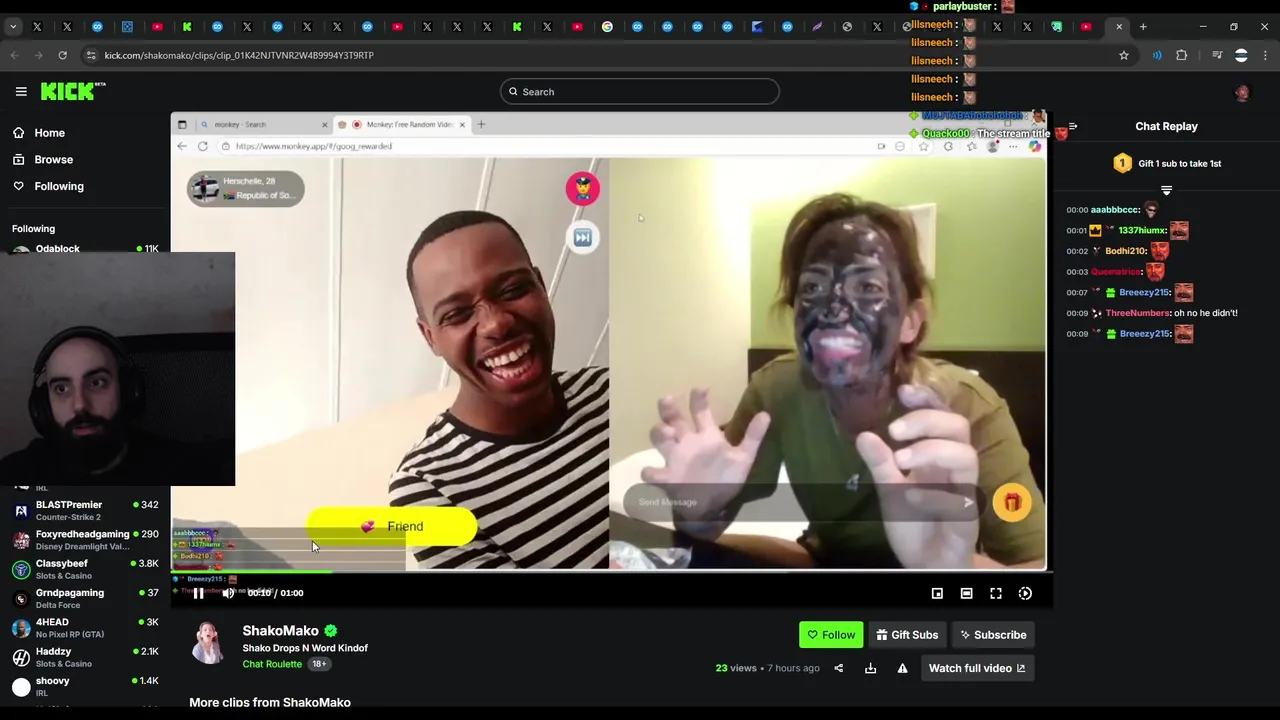Click the Subscribe button
1280x720 pixels.
pyautogui.click(x=993, y=635)
